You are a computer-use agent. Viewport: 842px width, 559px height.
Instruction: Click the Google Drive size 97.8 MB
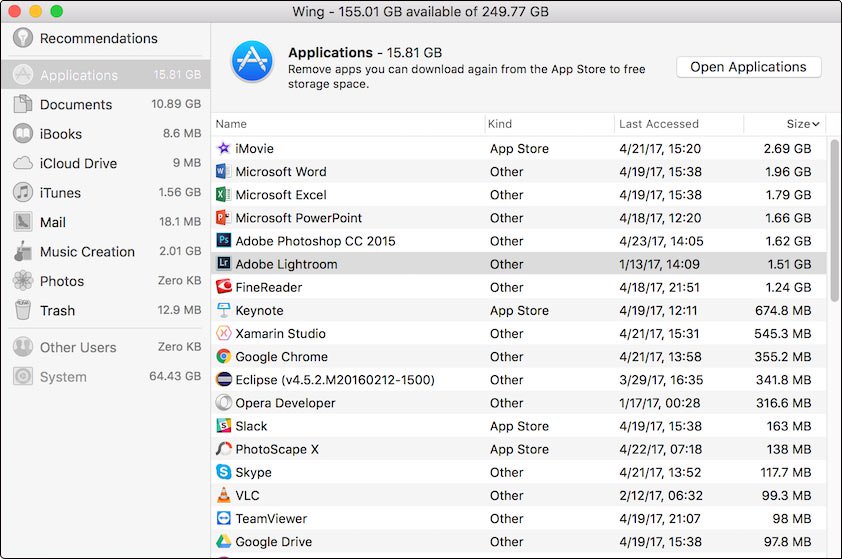pos(788,542)
